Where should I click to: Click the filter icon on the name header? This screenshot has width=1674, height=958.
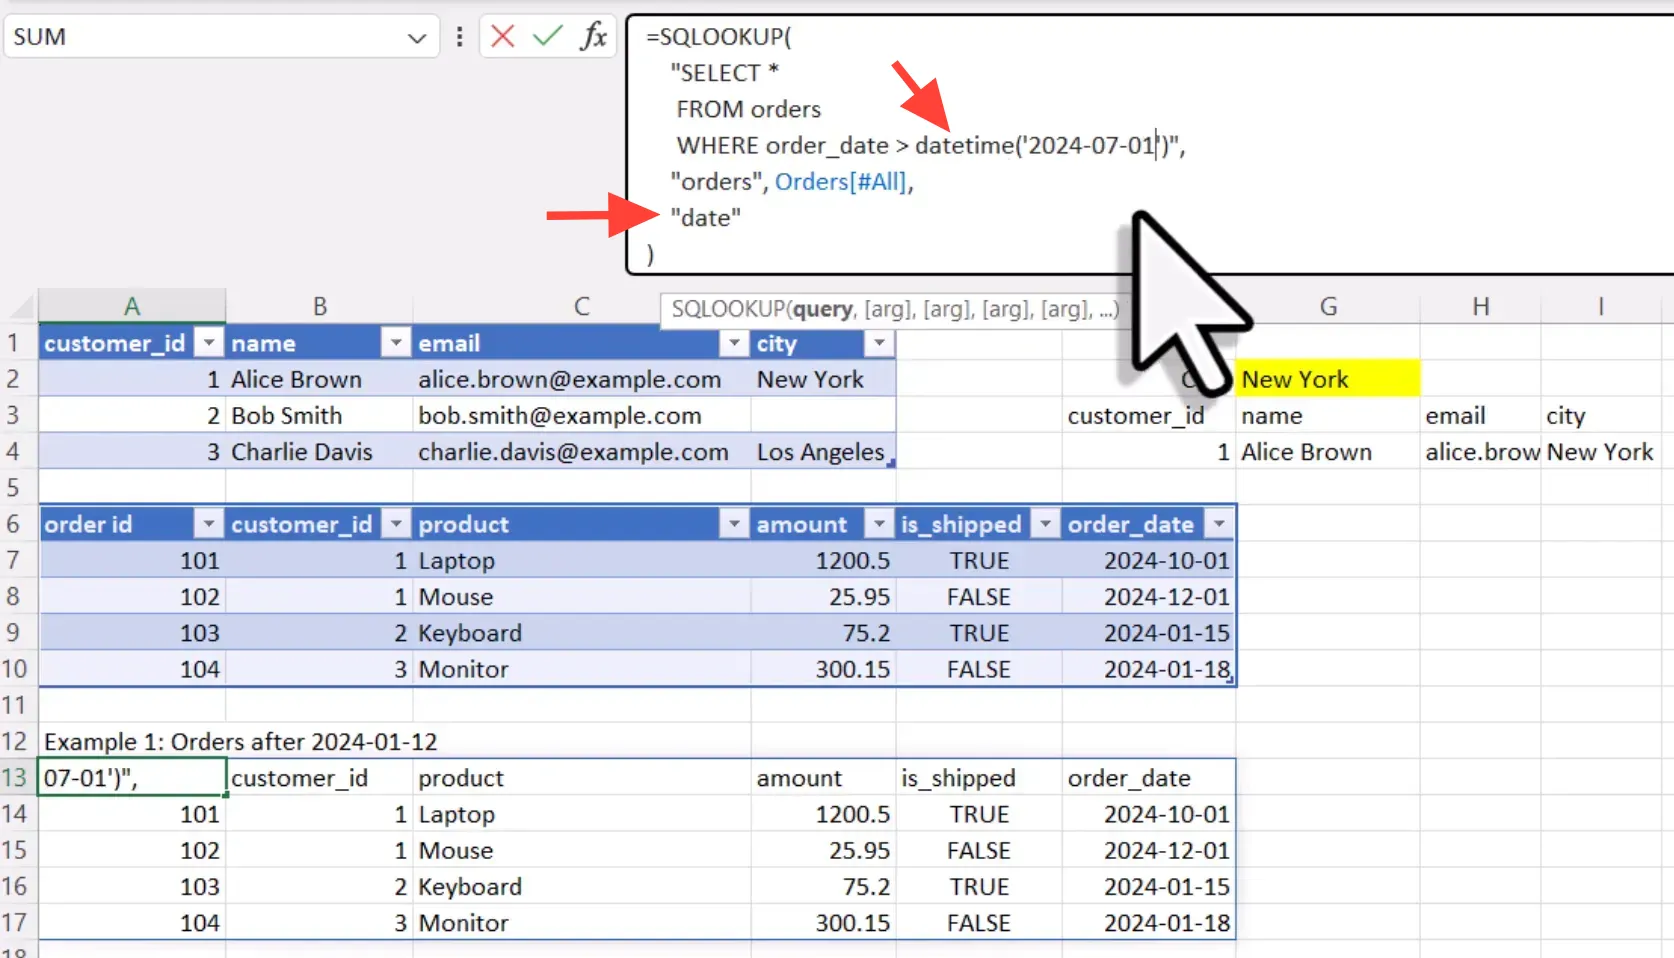(x=394, y=343)
